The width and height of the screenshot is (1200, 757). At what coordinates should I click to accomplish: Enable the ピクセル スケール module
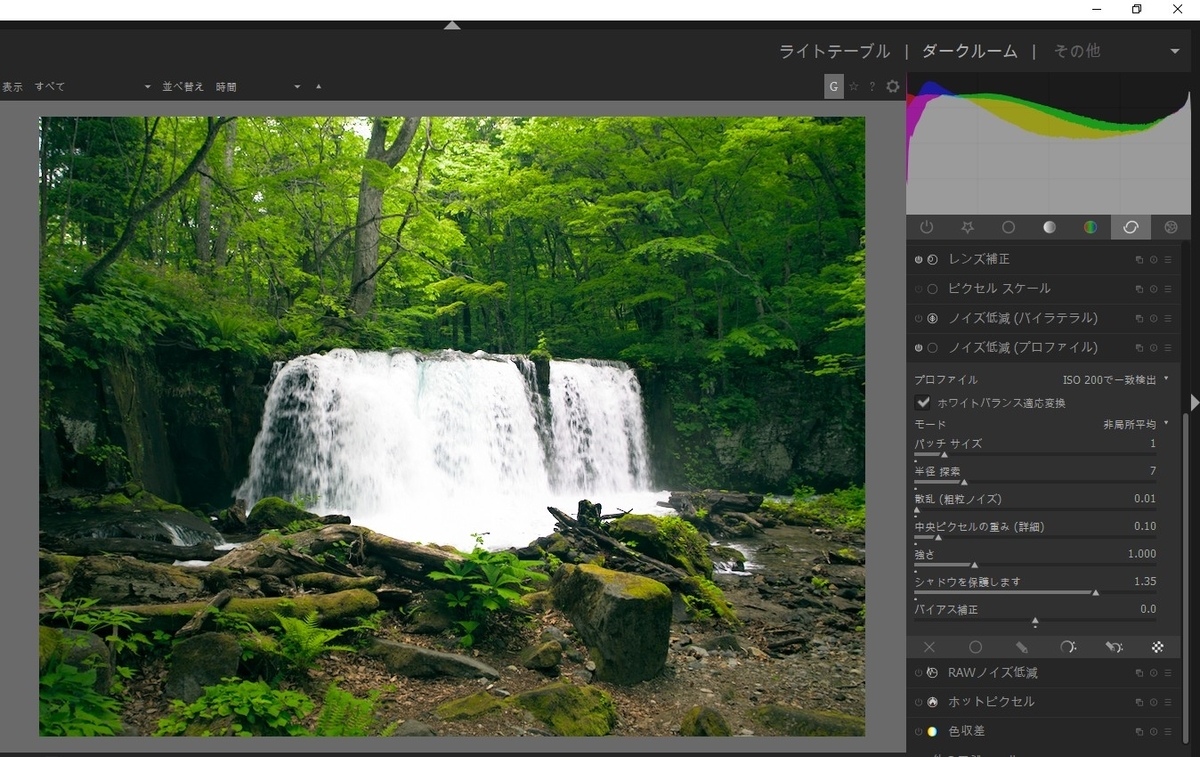919,289
